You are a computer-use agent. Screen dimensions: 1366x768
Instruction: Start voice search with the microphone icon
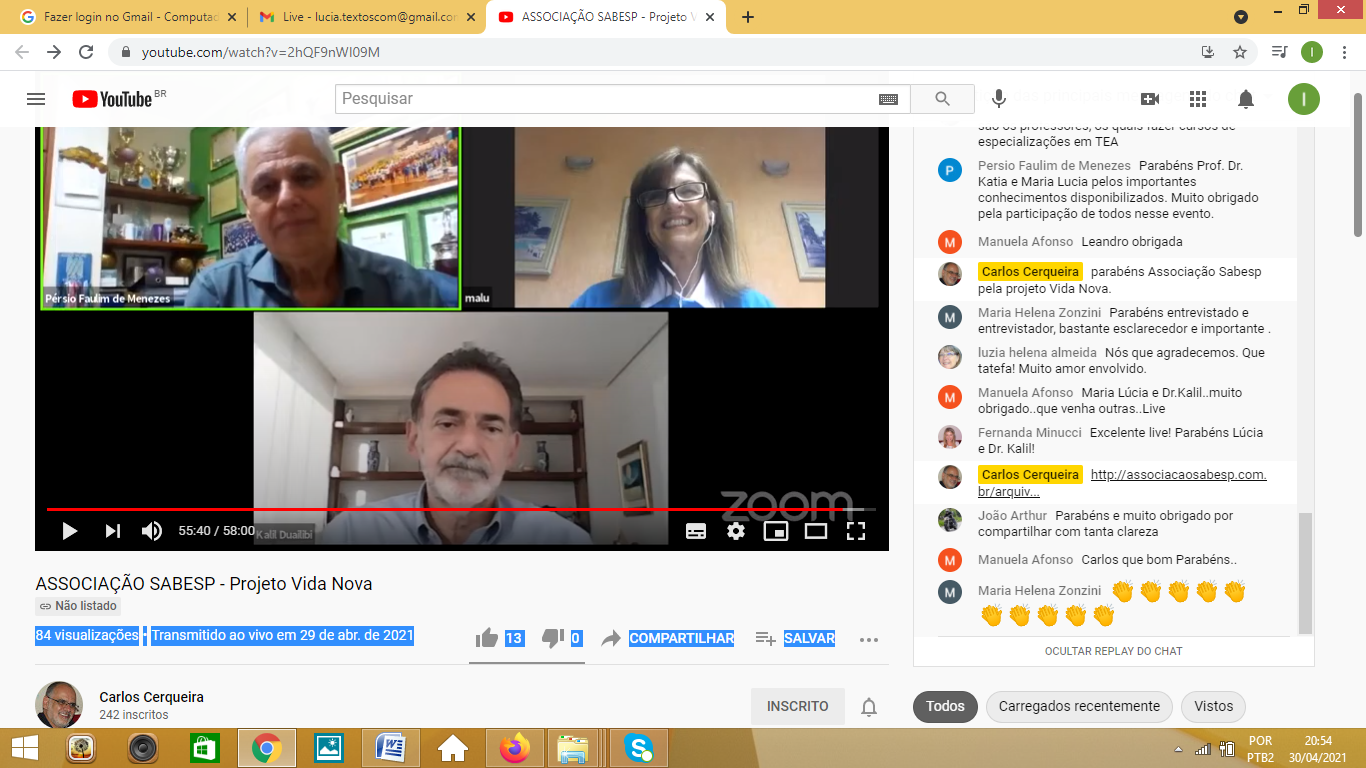[x=998, y=99]
